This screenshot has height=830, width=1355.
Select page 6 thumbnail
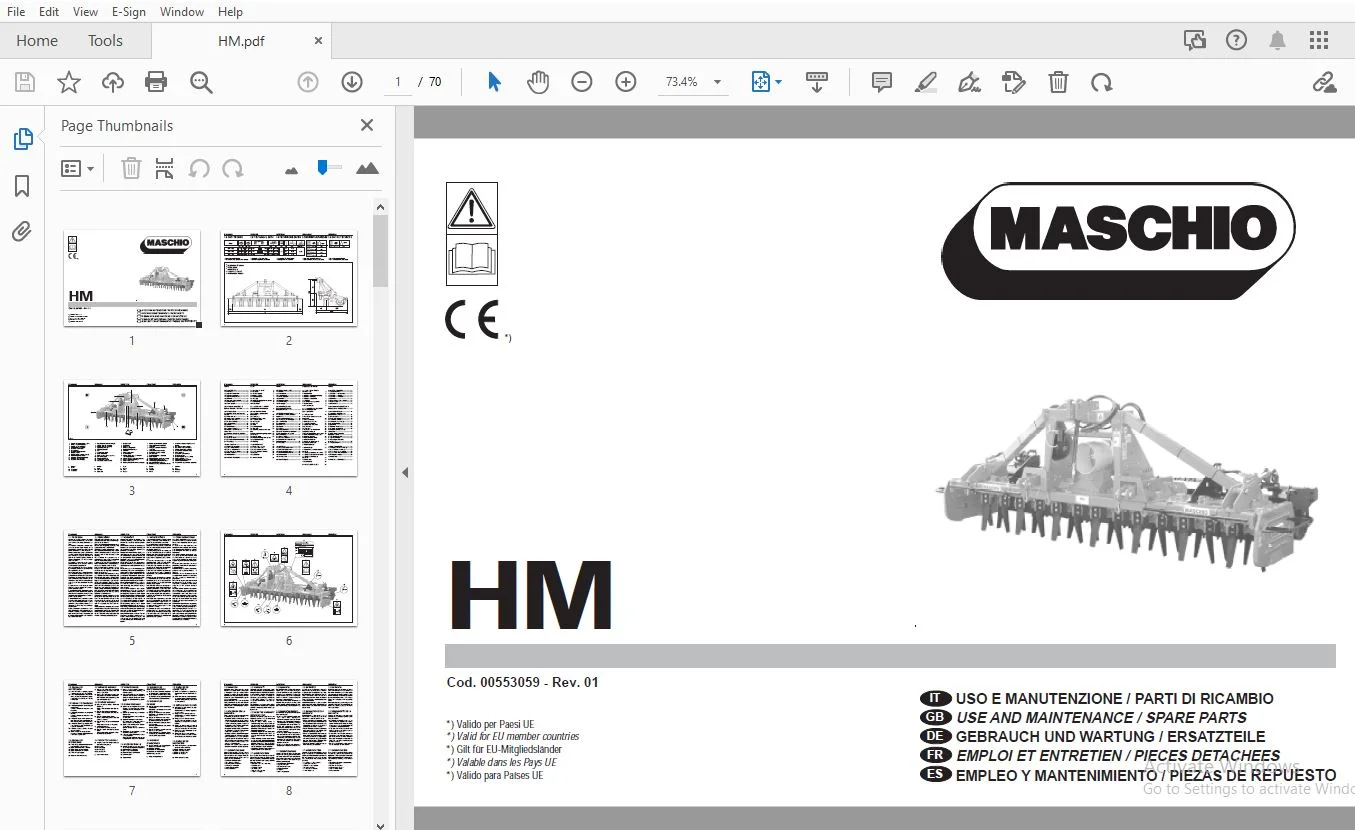click(289, 578)
